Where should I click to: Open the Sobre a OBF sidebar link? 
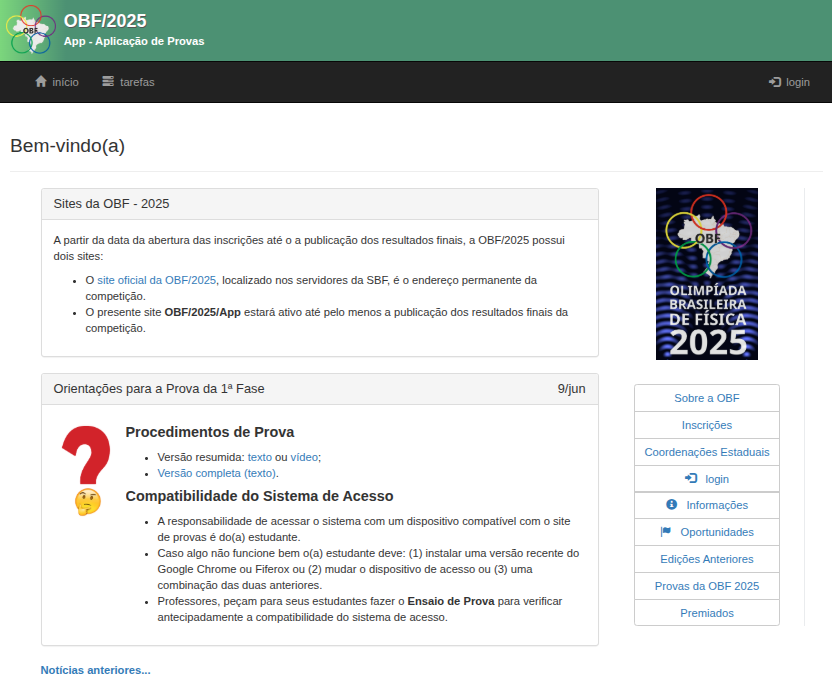point(707,398)
